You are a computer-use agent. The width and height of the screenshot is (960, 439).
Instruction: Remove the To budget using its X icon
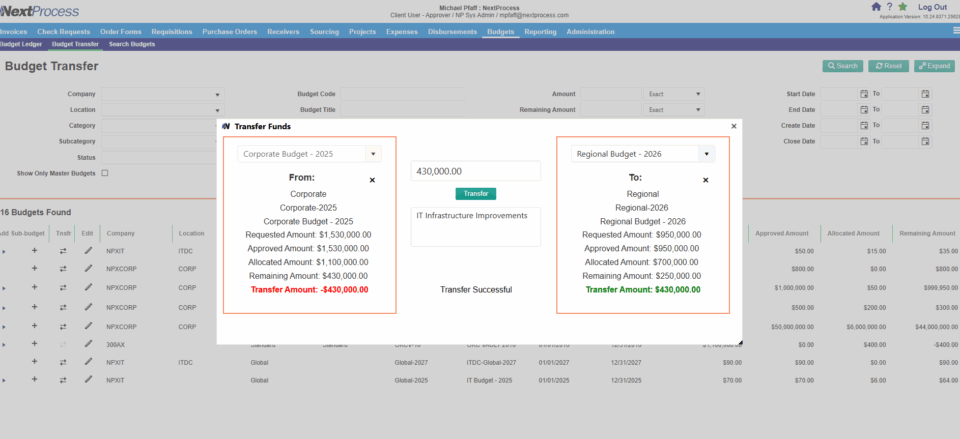coord(706,180)
